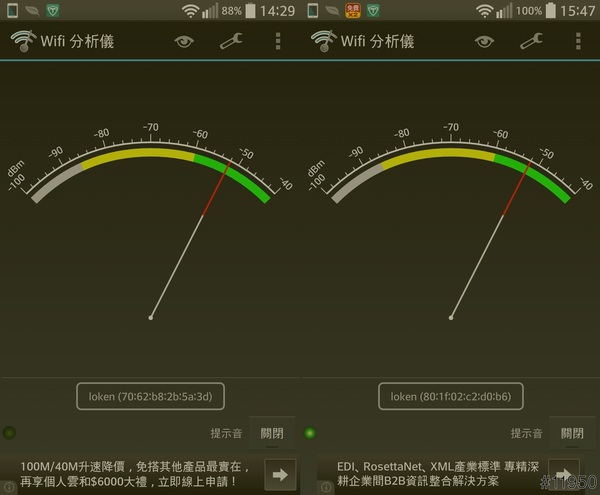This screenshot has height=495, width=600.
Task: Toggle 提示音 關閉 button in right screen
Action: click(572, 433)
